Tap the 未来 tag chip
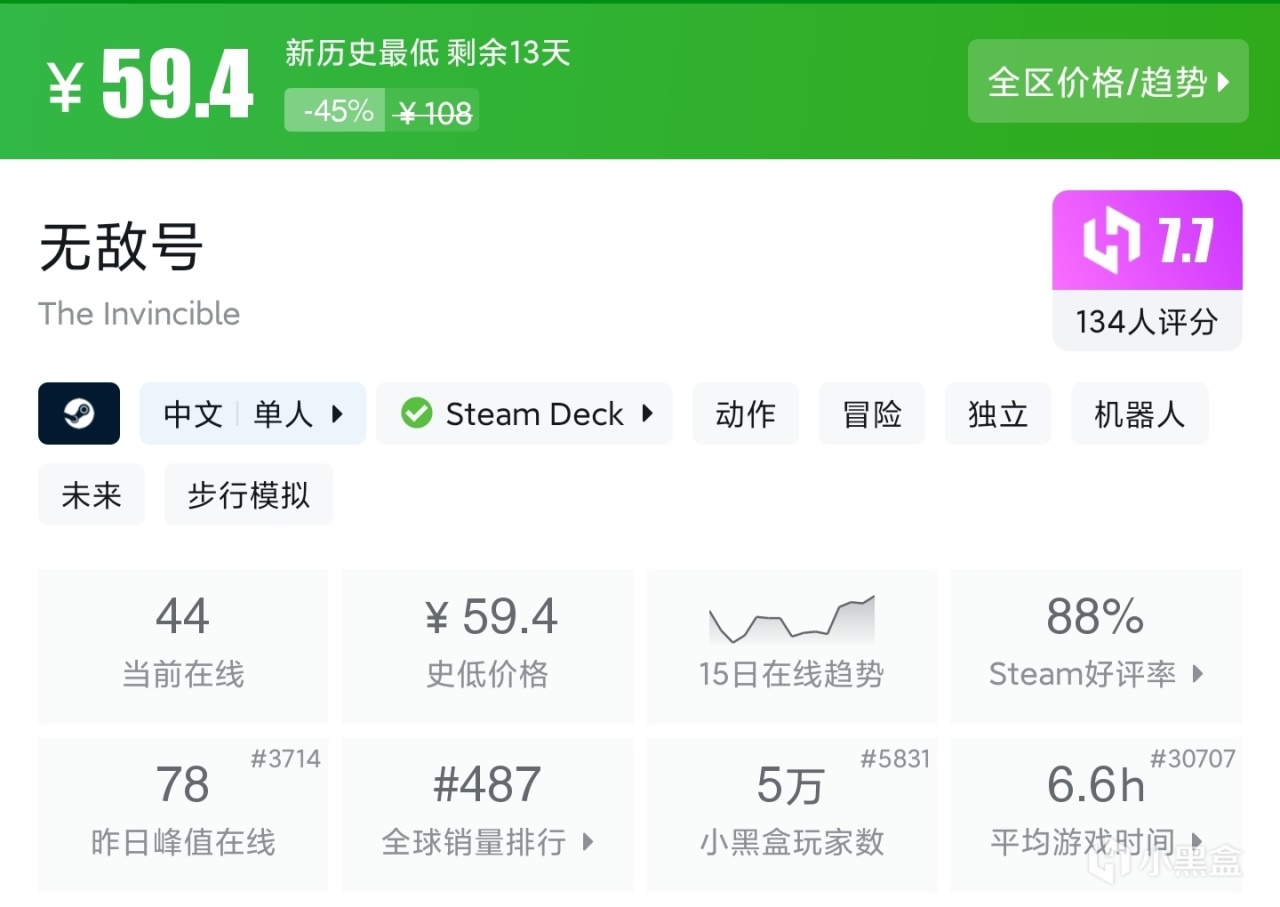The width and height of the screenshot is (1280, 907). (x=91, y=495)
